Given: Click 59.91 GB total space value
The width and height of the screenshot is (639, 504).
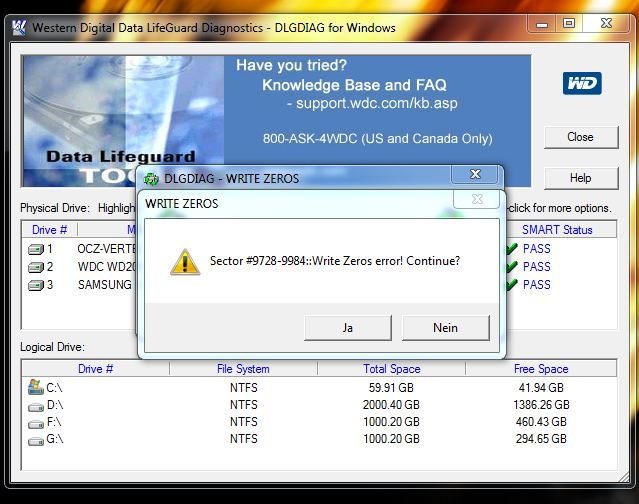Looking at the screenshot, I should click(x=391, y=387).
